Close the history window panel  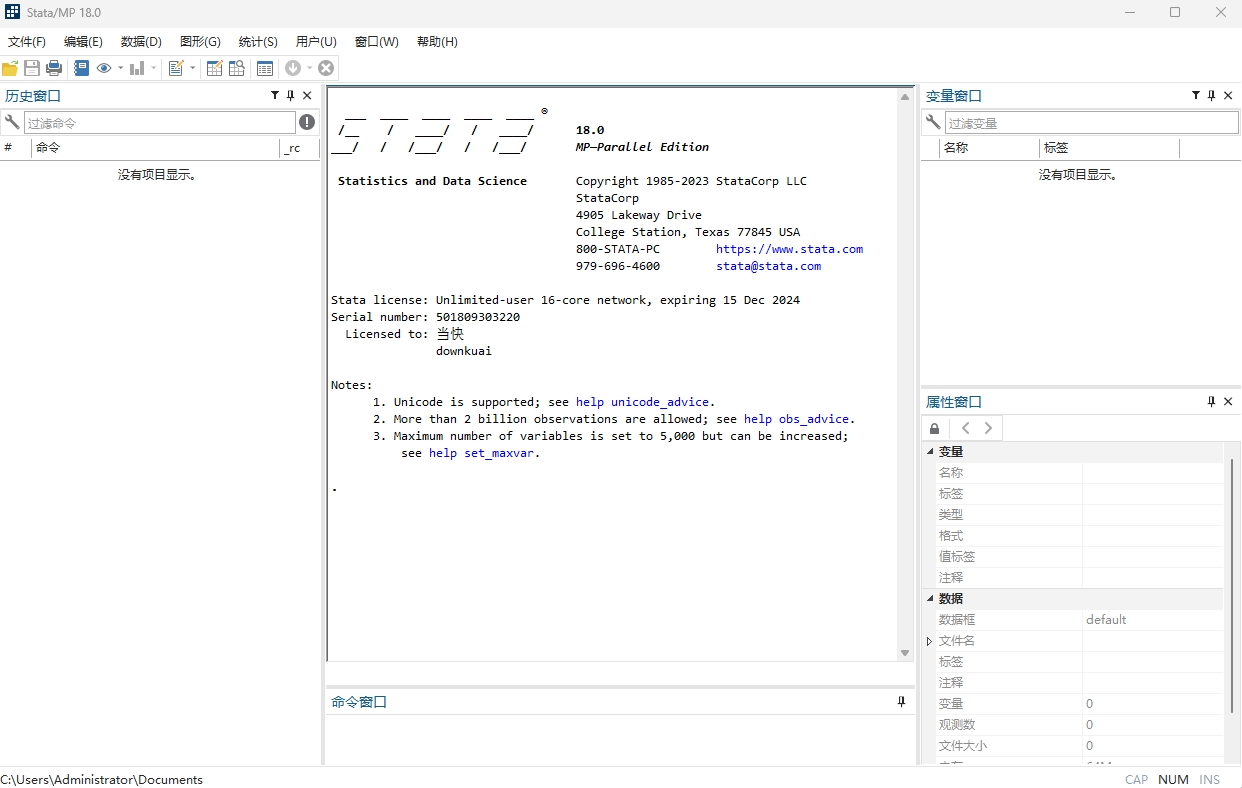(307, 96)
